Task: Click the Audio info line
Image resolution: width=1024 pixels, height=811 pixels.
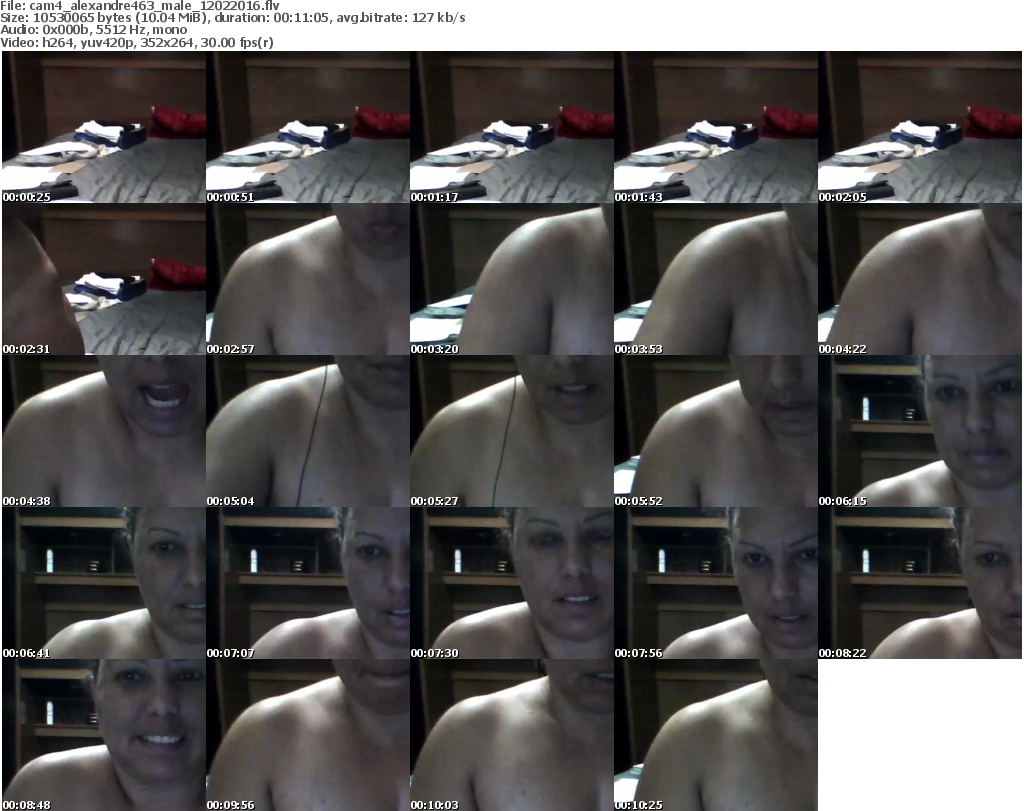Action: (93, 30)
